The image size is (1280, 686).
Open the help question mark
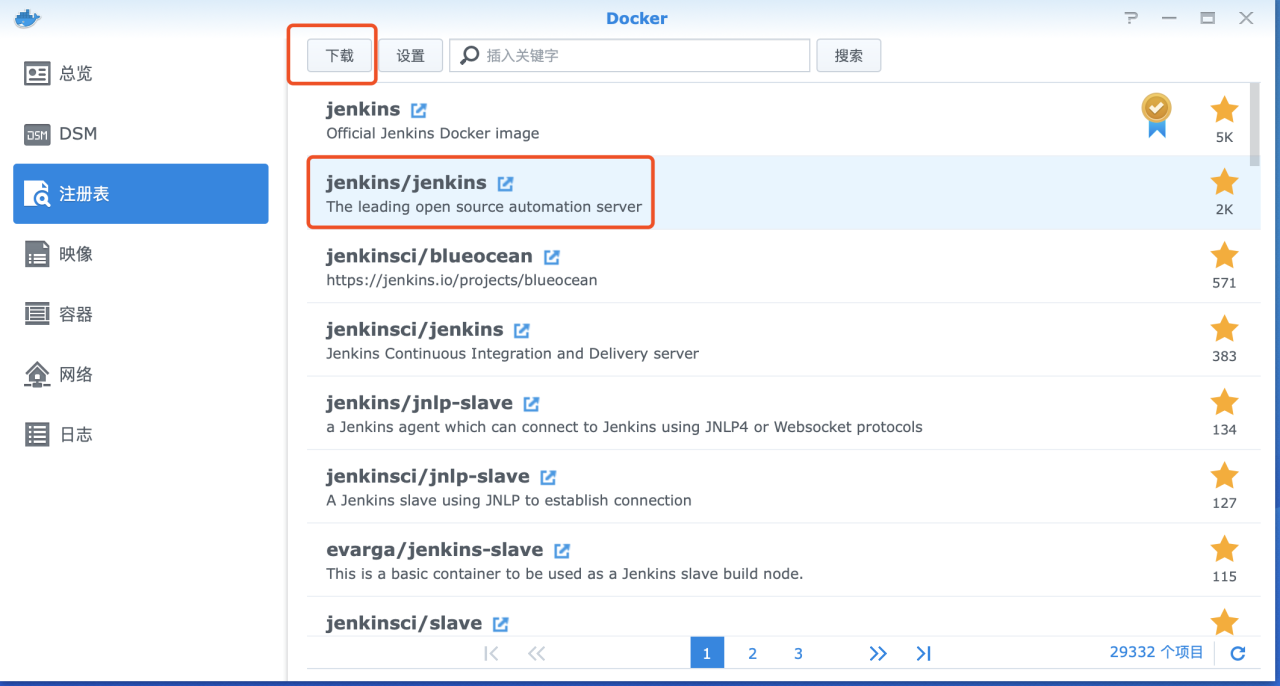(1131, 18)
